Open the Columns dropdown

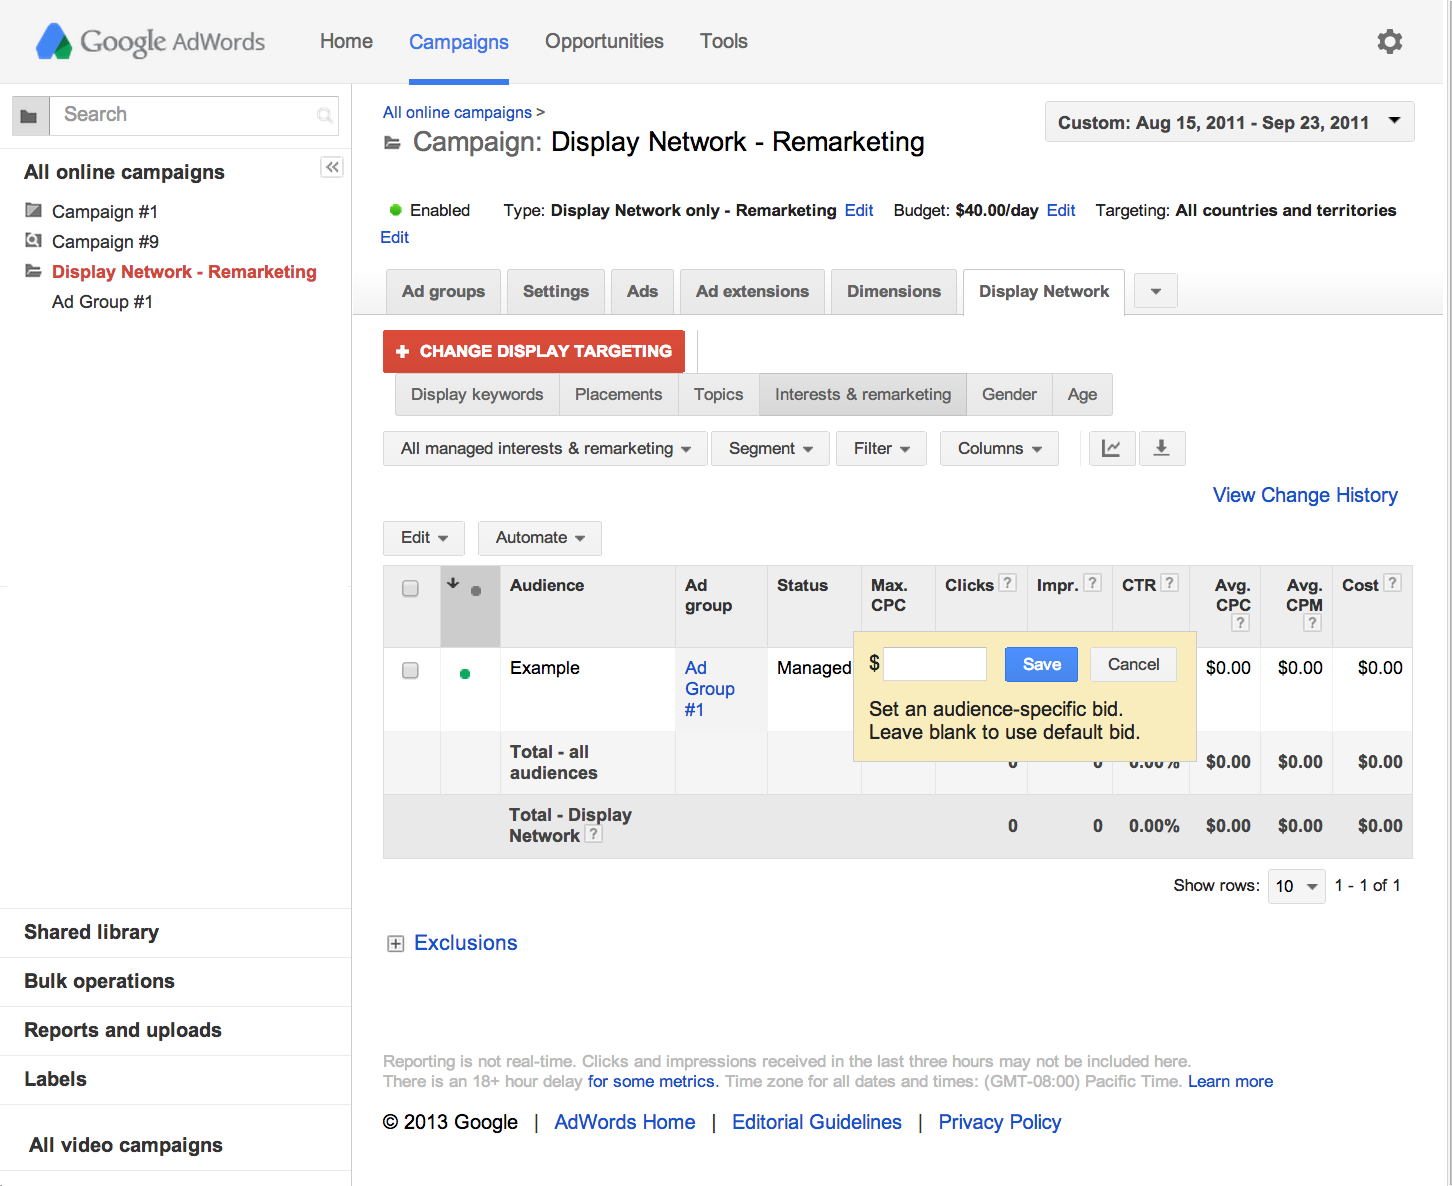[x=999, y=448]
